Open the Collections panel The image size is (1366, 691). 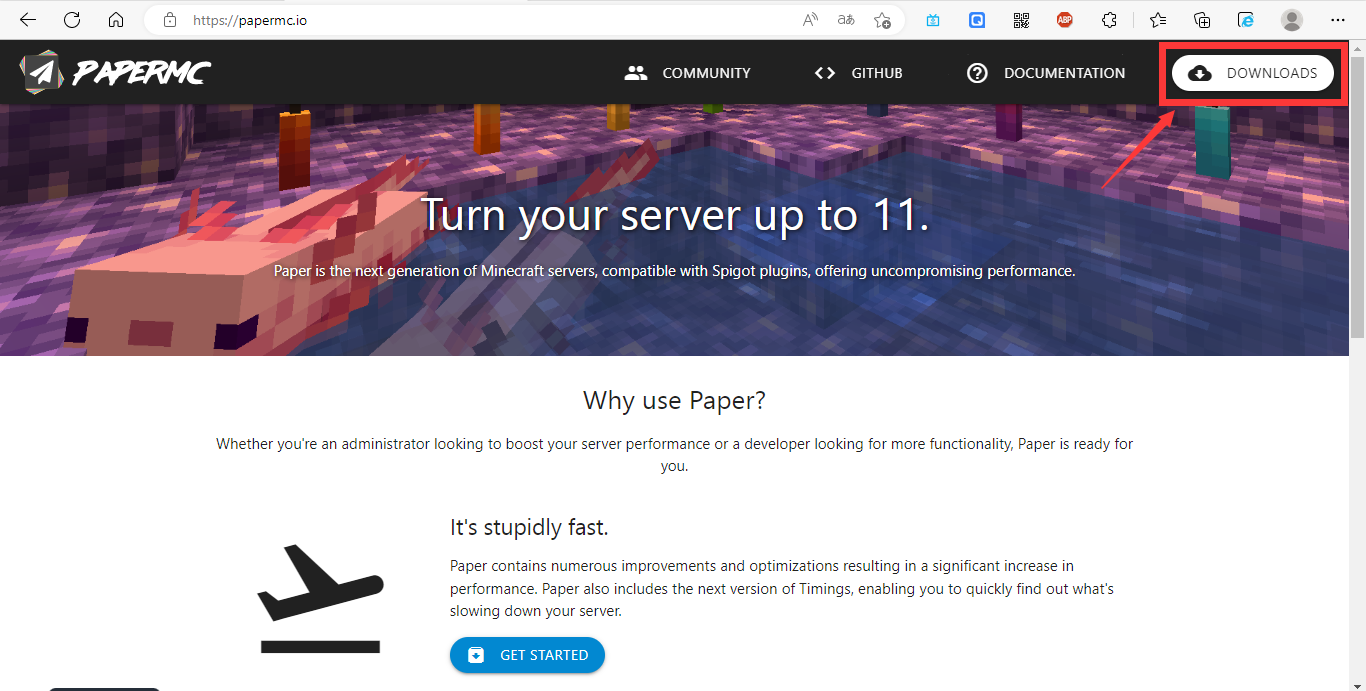[x=1203, y=20]
